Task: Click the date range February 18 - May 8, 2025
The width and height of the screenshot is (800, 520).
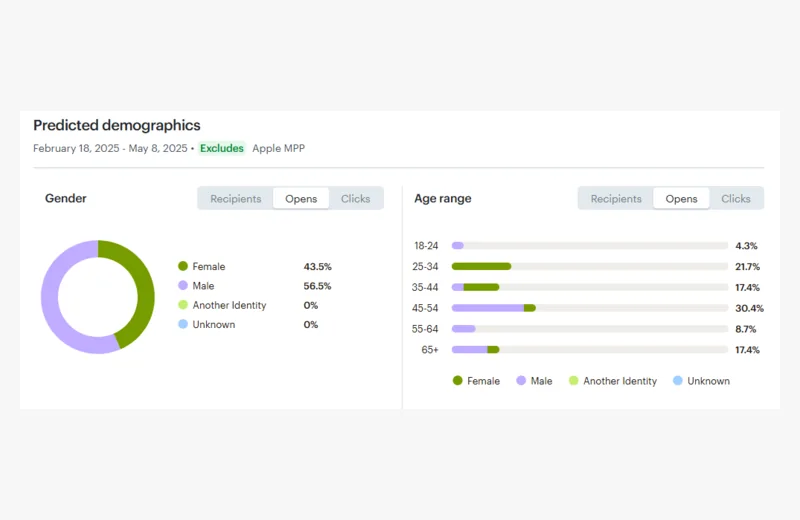Action: coord(110,148)
